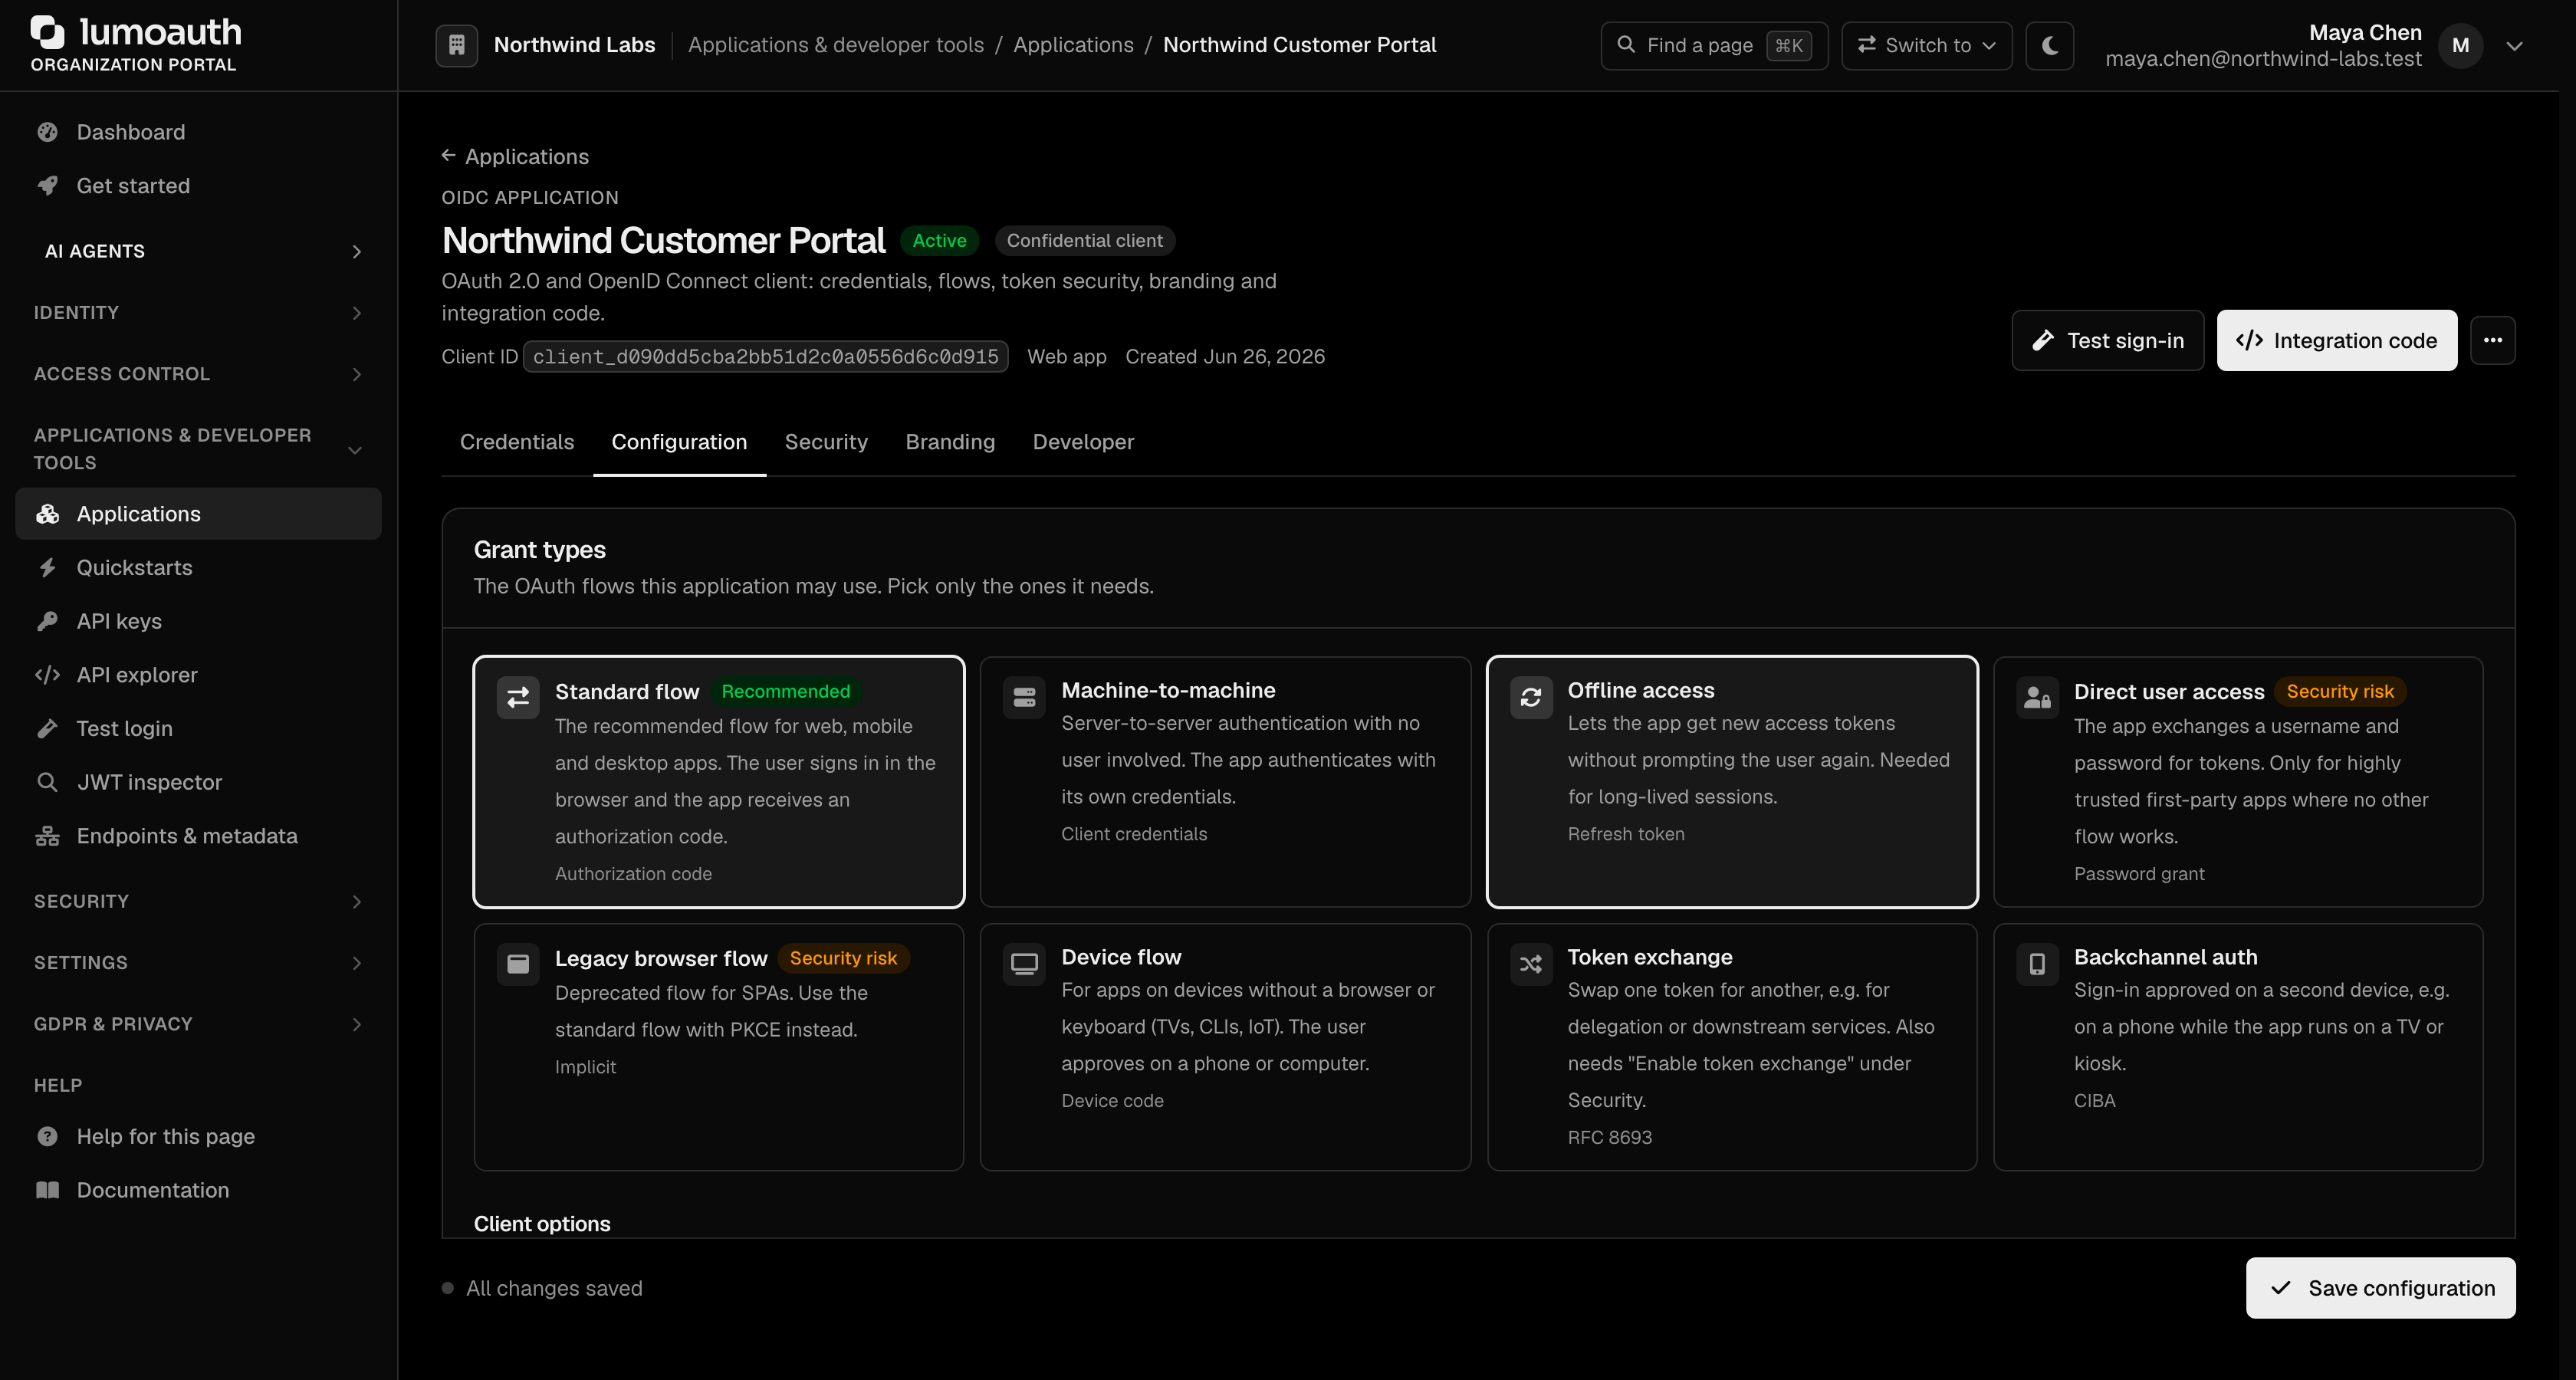
Task: Click the Client ID value field
Action: click(765, 357)
